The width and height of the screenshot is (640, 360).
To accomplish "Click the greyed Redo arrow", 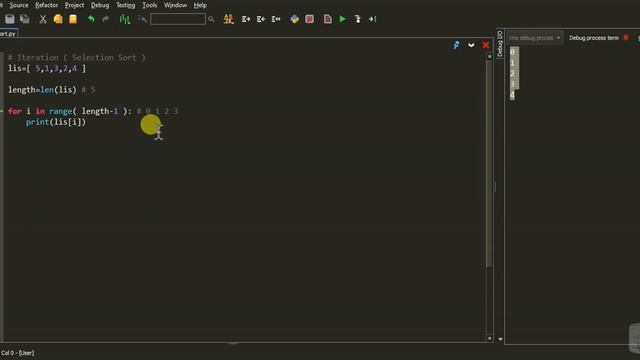I will [106, 19].
